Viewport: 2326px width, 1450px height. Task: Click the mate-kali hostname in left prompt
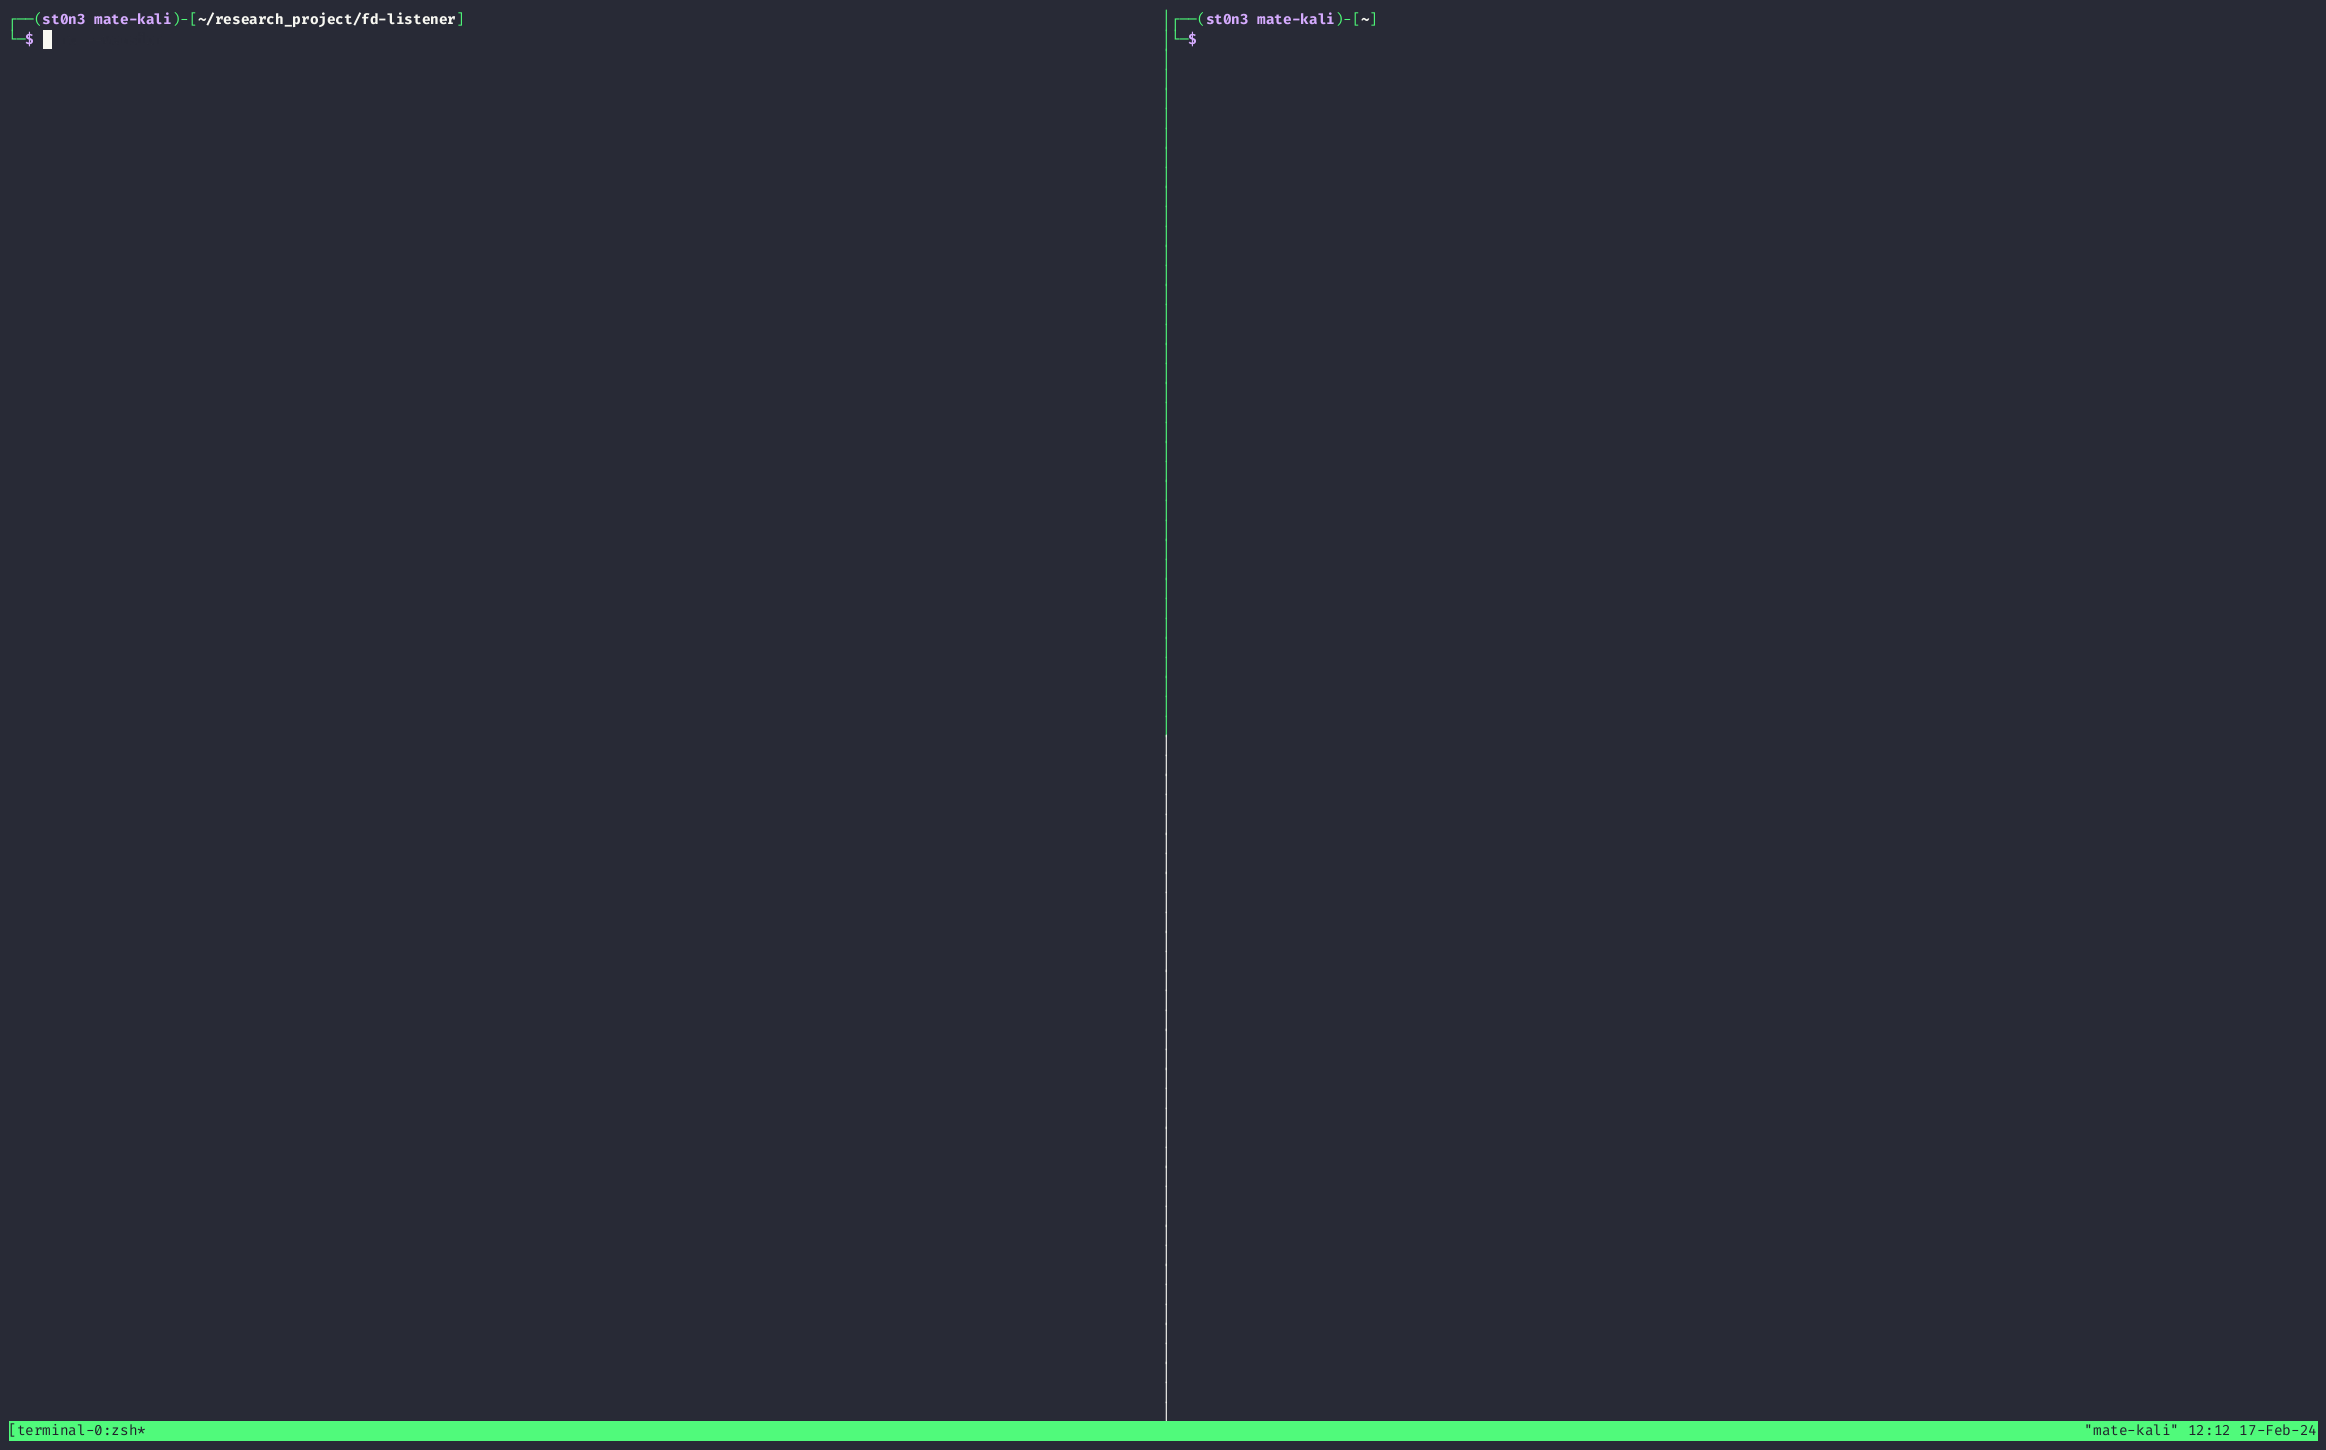tap(132, 19)
